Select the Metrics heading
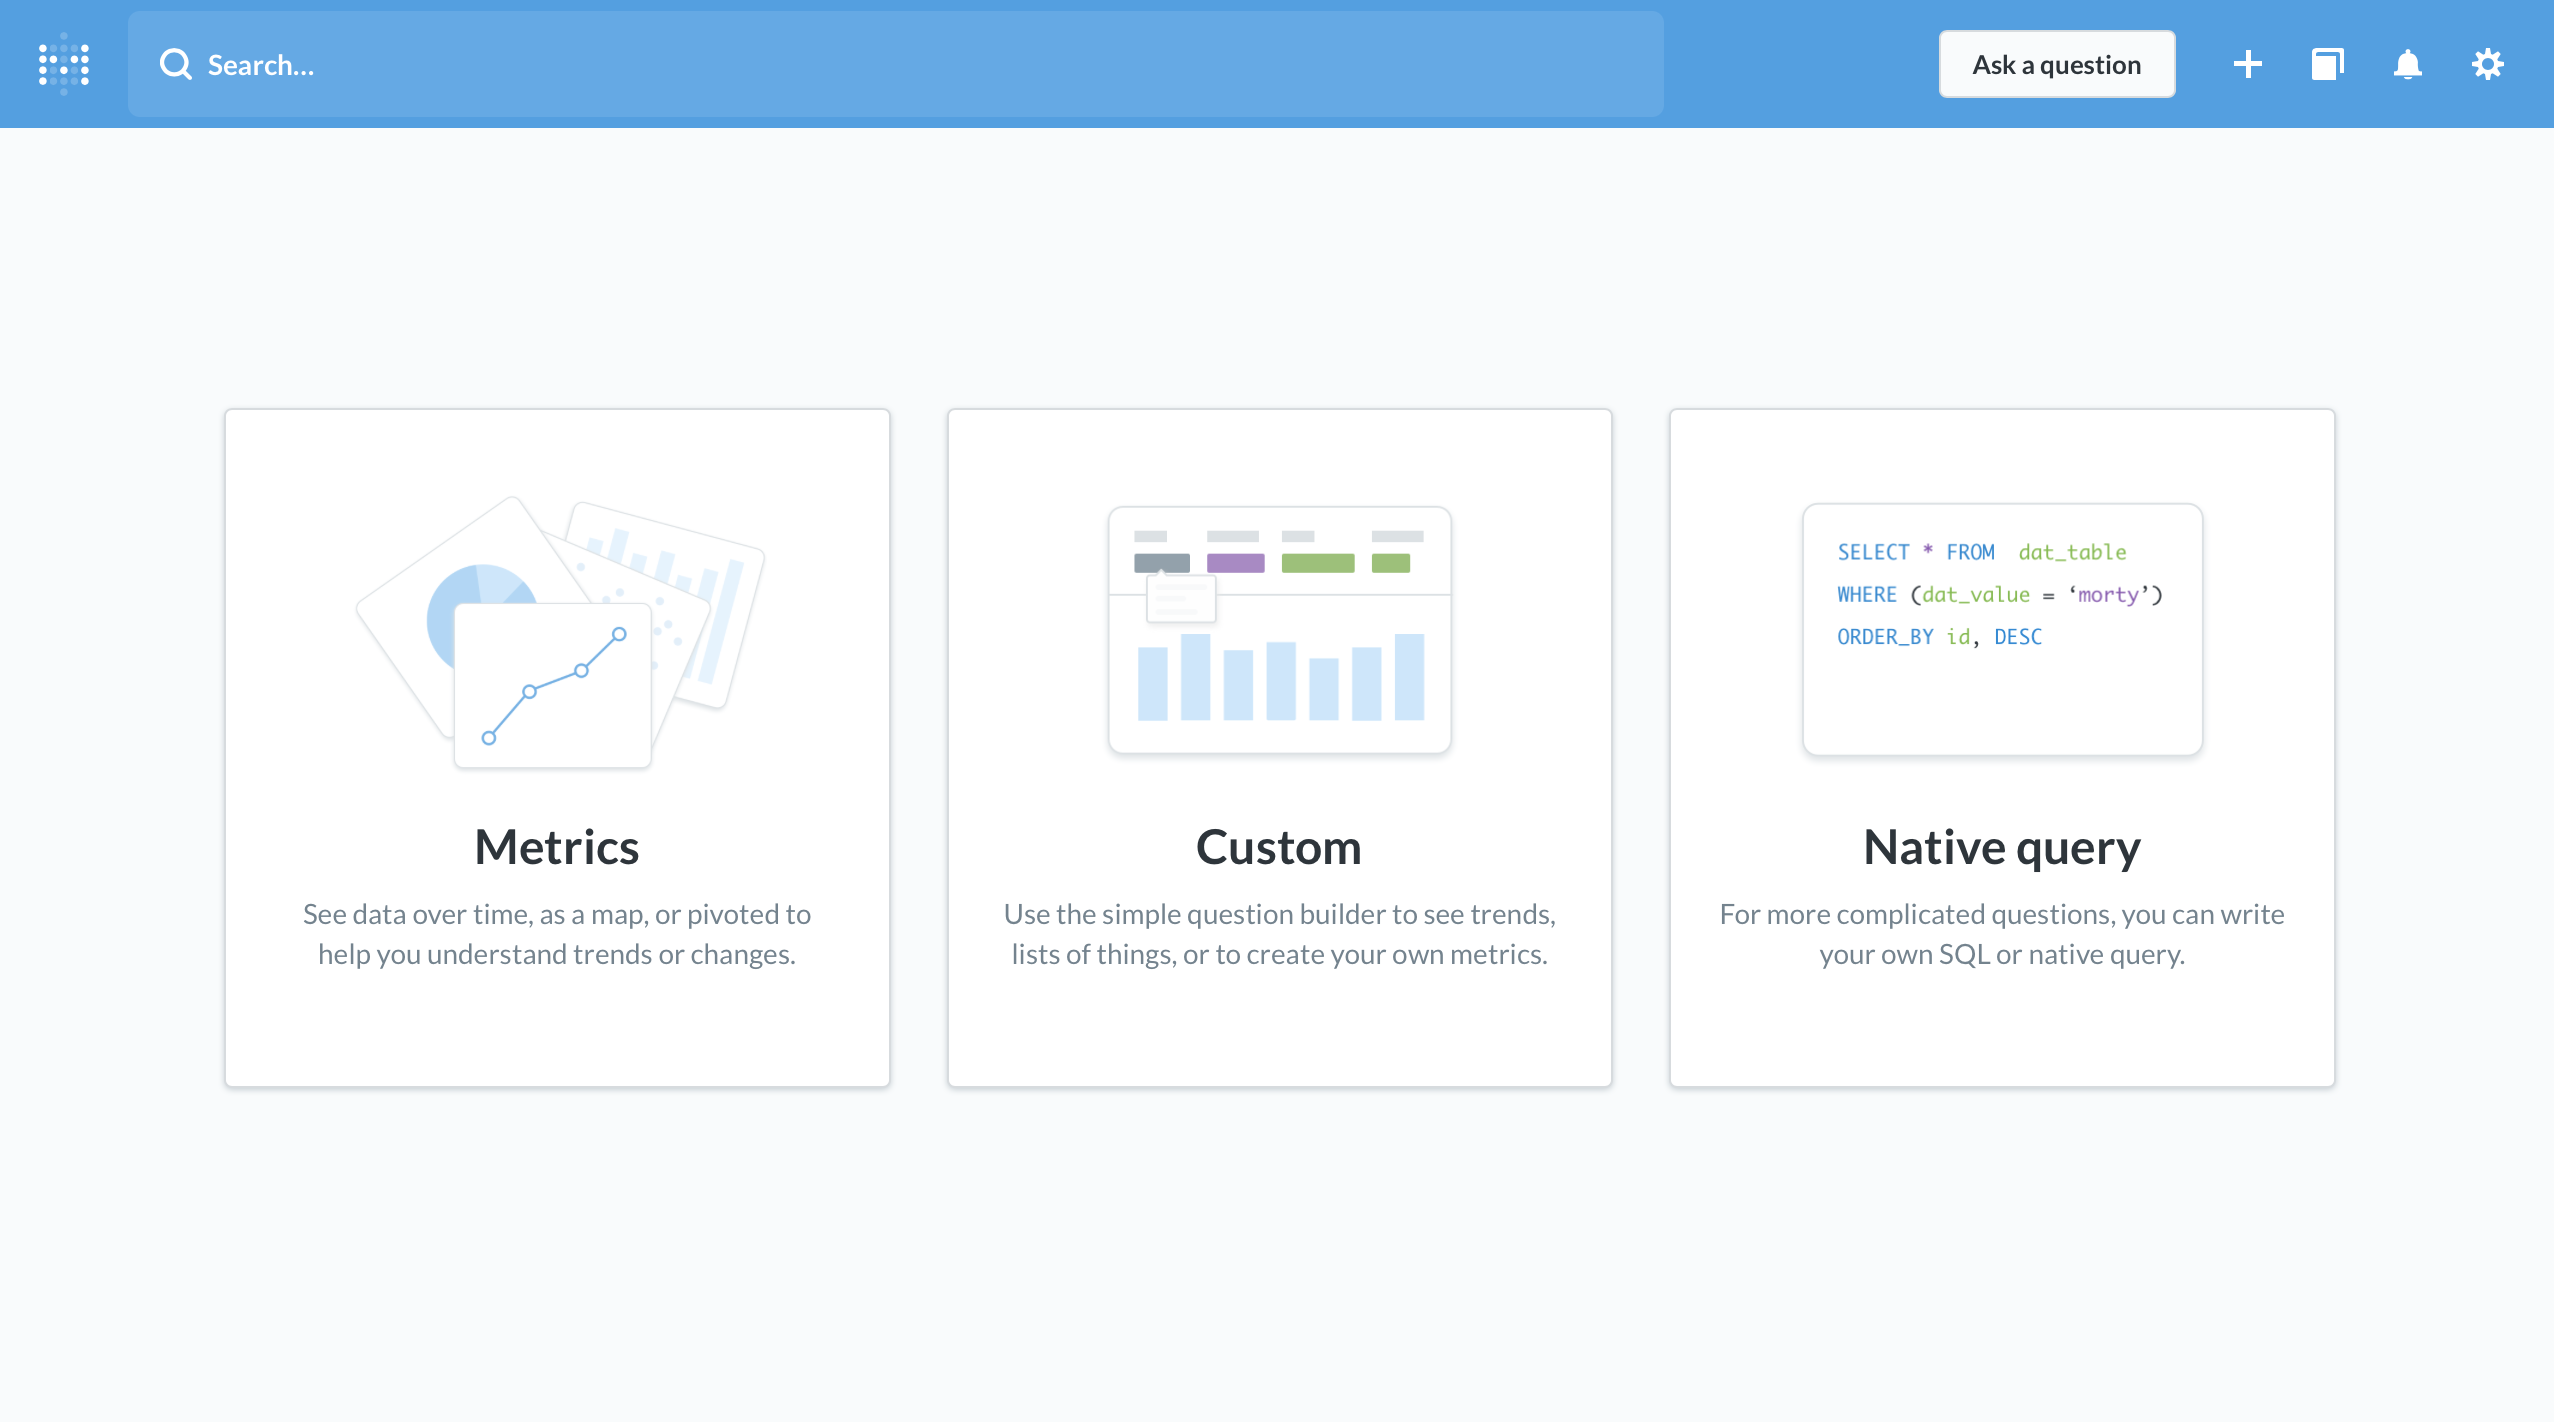Image resolution: width=2554 pixels, height=1422 pixels. (557, 847)
